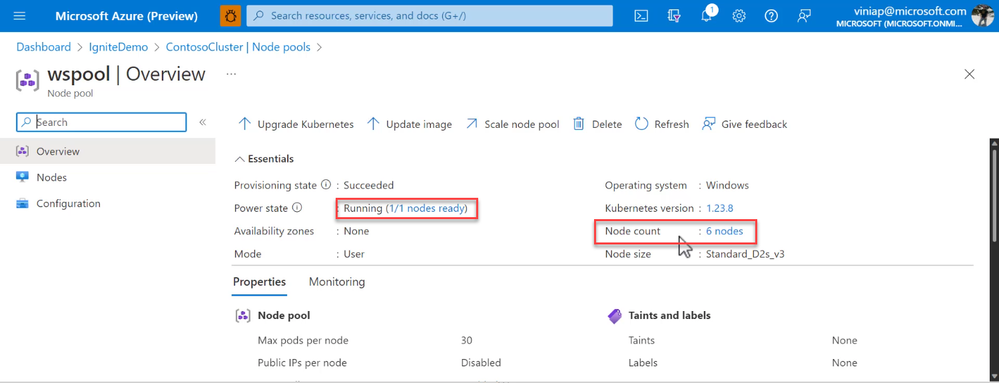Go to the Dashboard breadcrumb

[43, 47]
